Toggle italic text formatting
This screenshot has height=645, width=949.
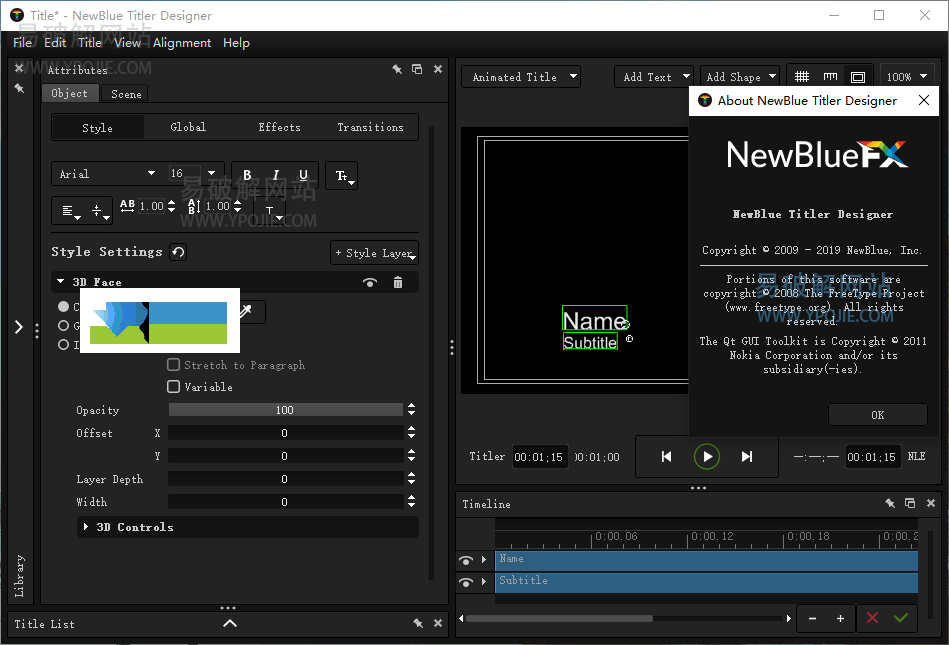click(275, 175)
